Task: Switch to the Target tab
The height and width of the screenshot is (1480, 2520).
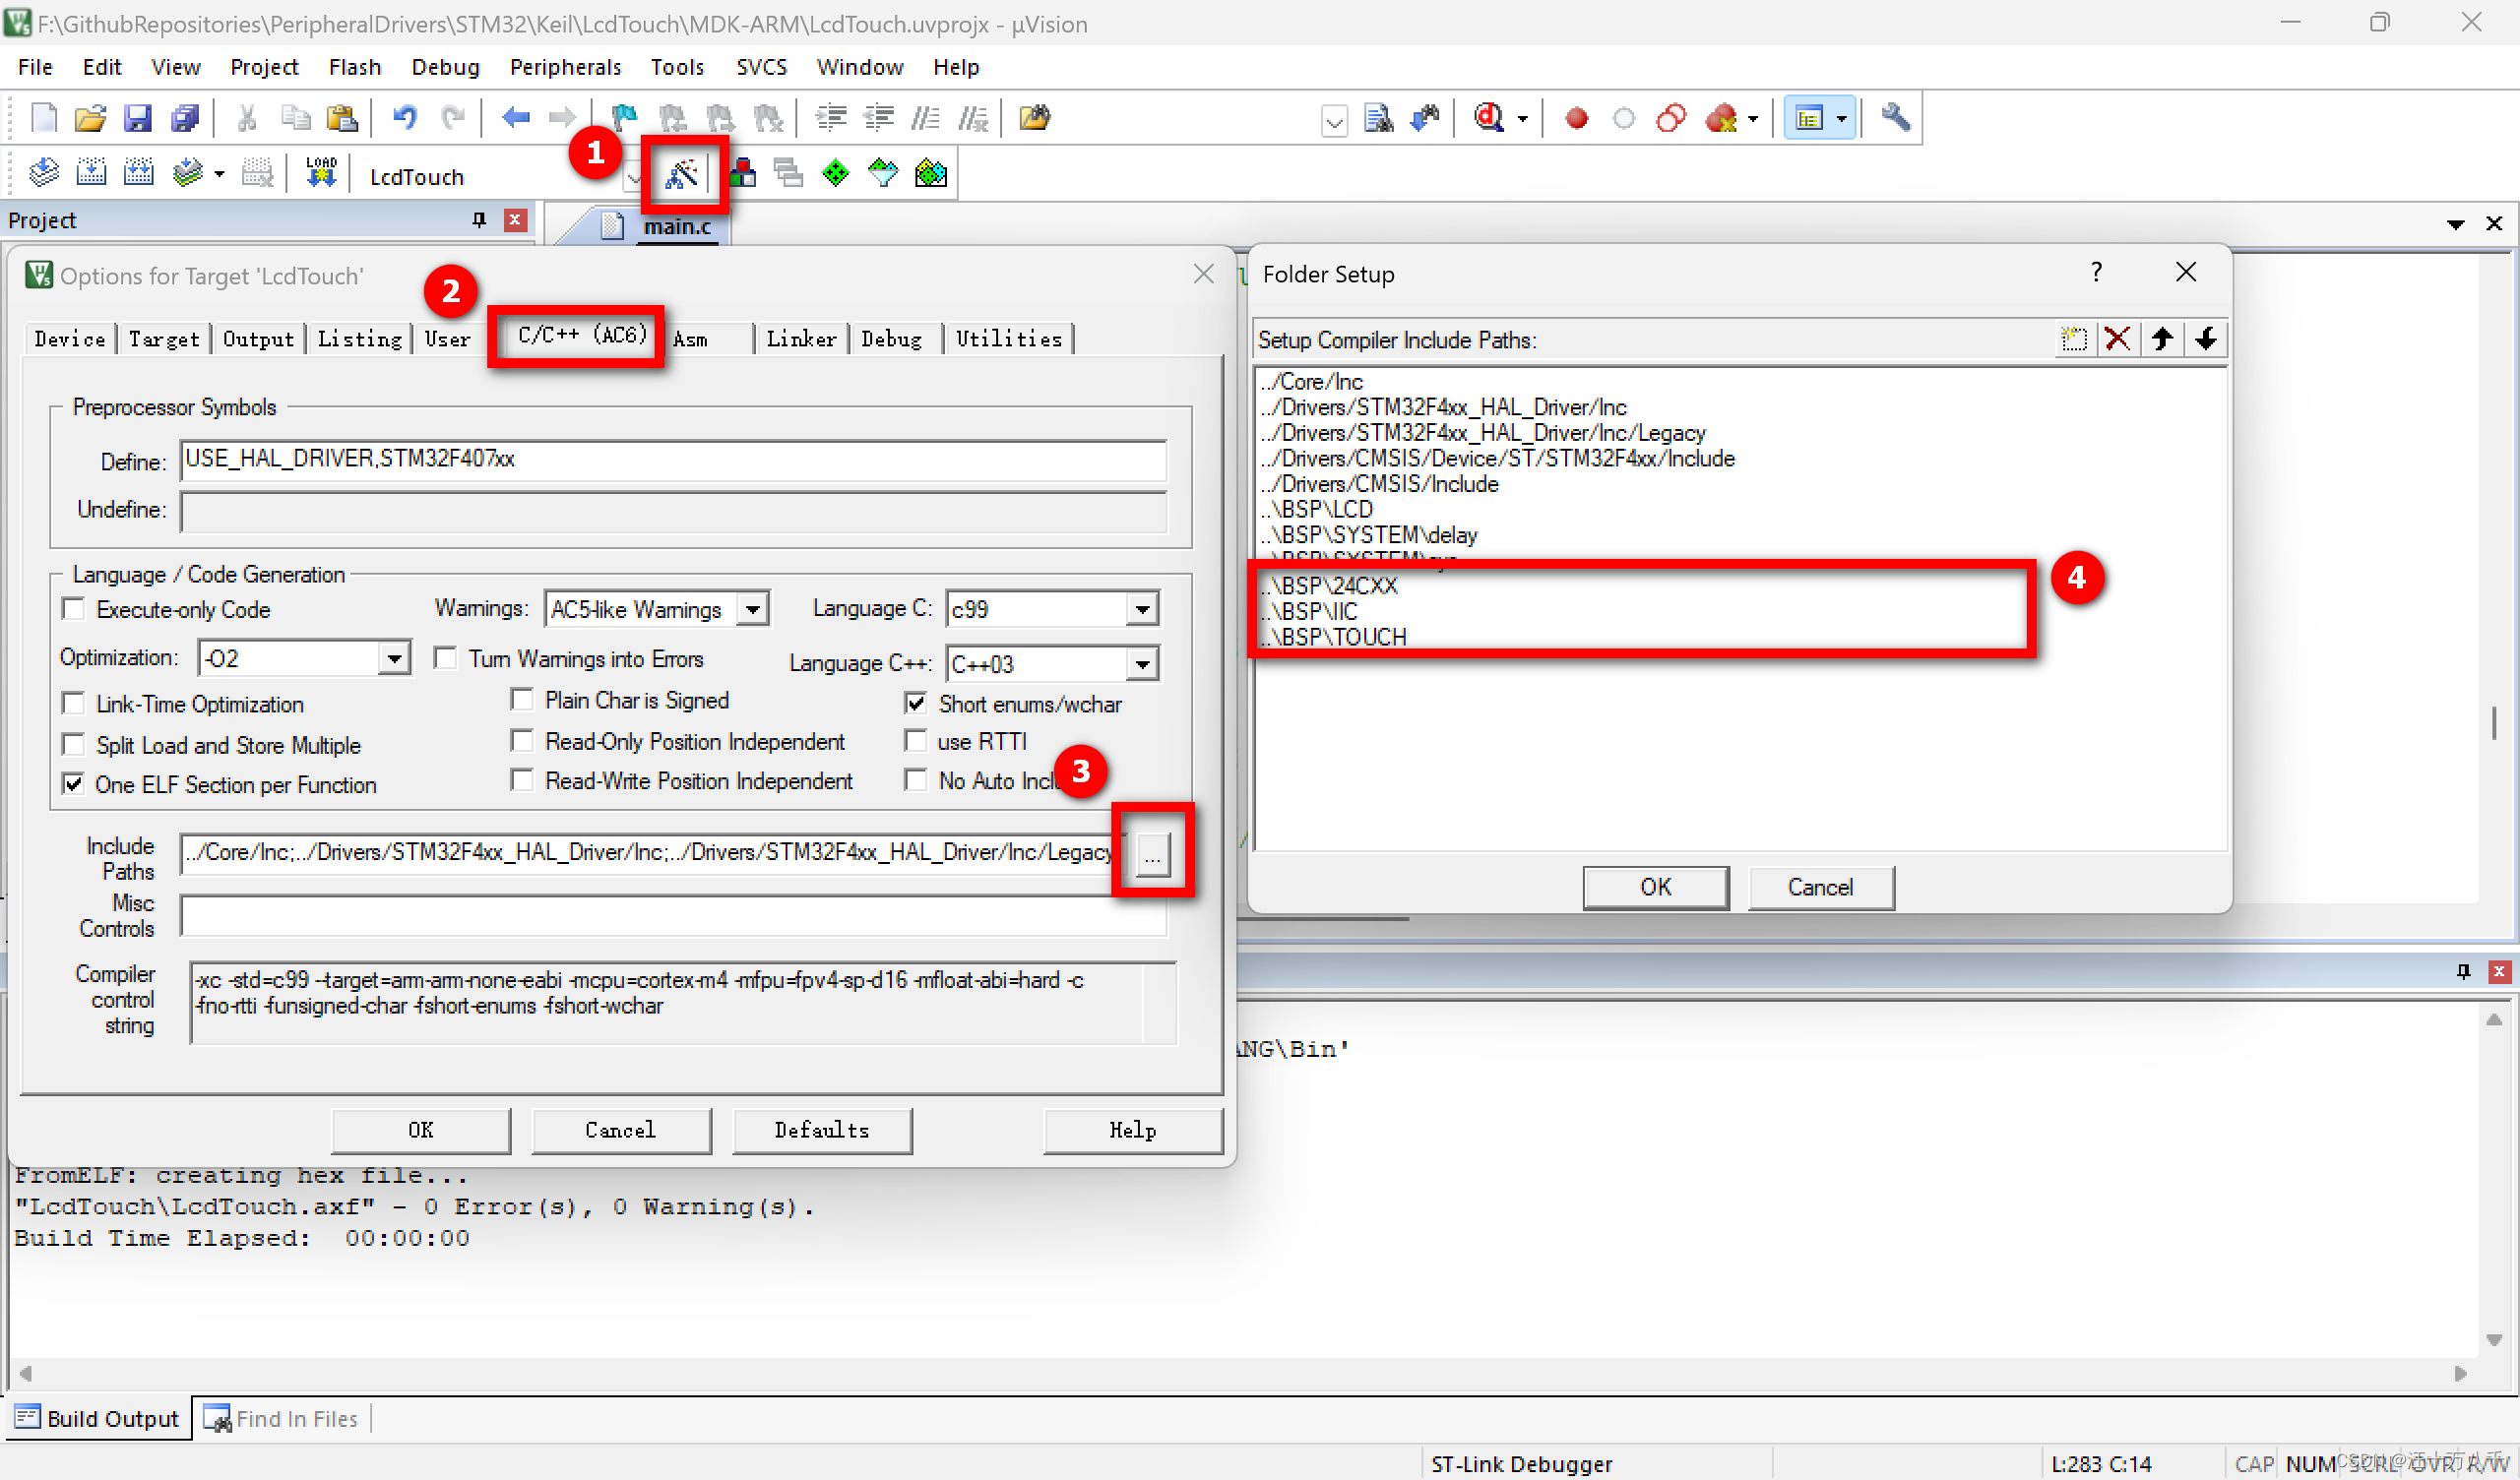Action: coord(164,339)
